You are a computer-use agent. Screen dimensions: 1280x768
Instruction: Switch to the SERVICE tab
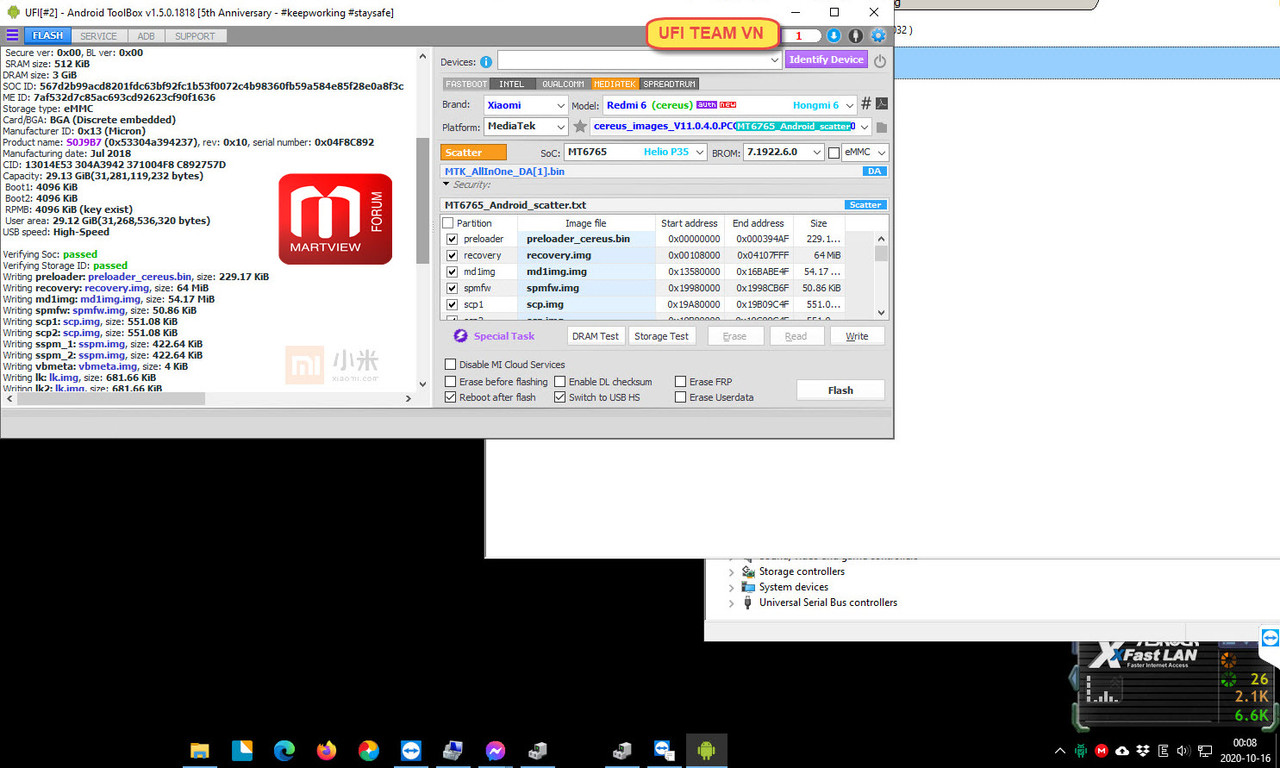coord(99,36)
